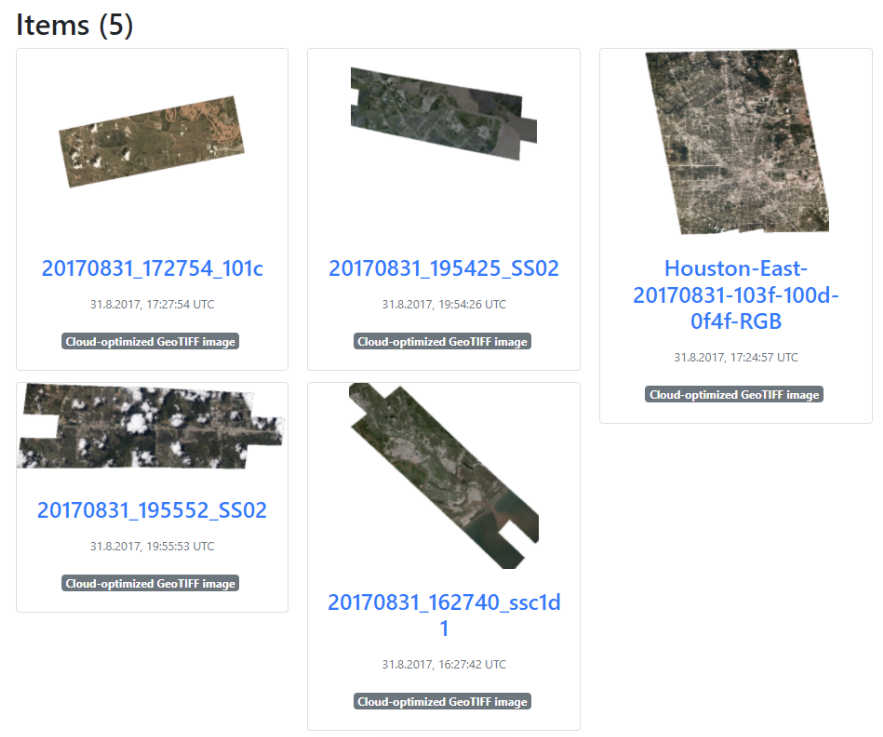Click the diagonal strip thumbnail of 20170831_162740_ssc1d1
Image resolution: width=883 pixels, height=737 pixels.
(x=443, y=476)
